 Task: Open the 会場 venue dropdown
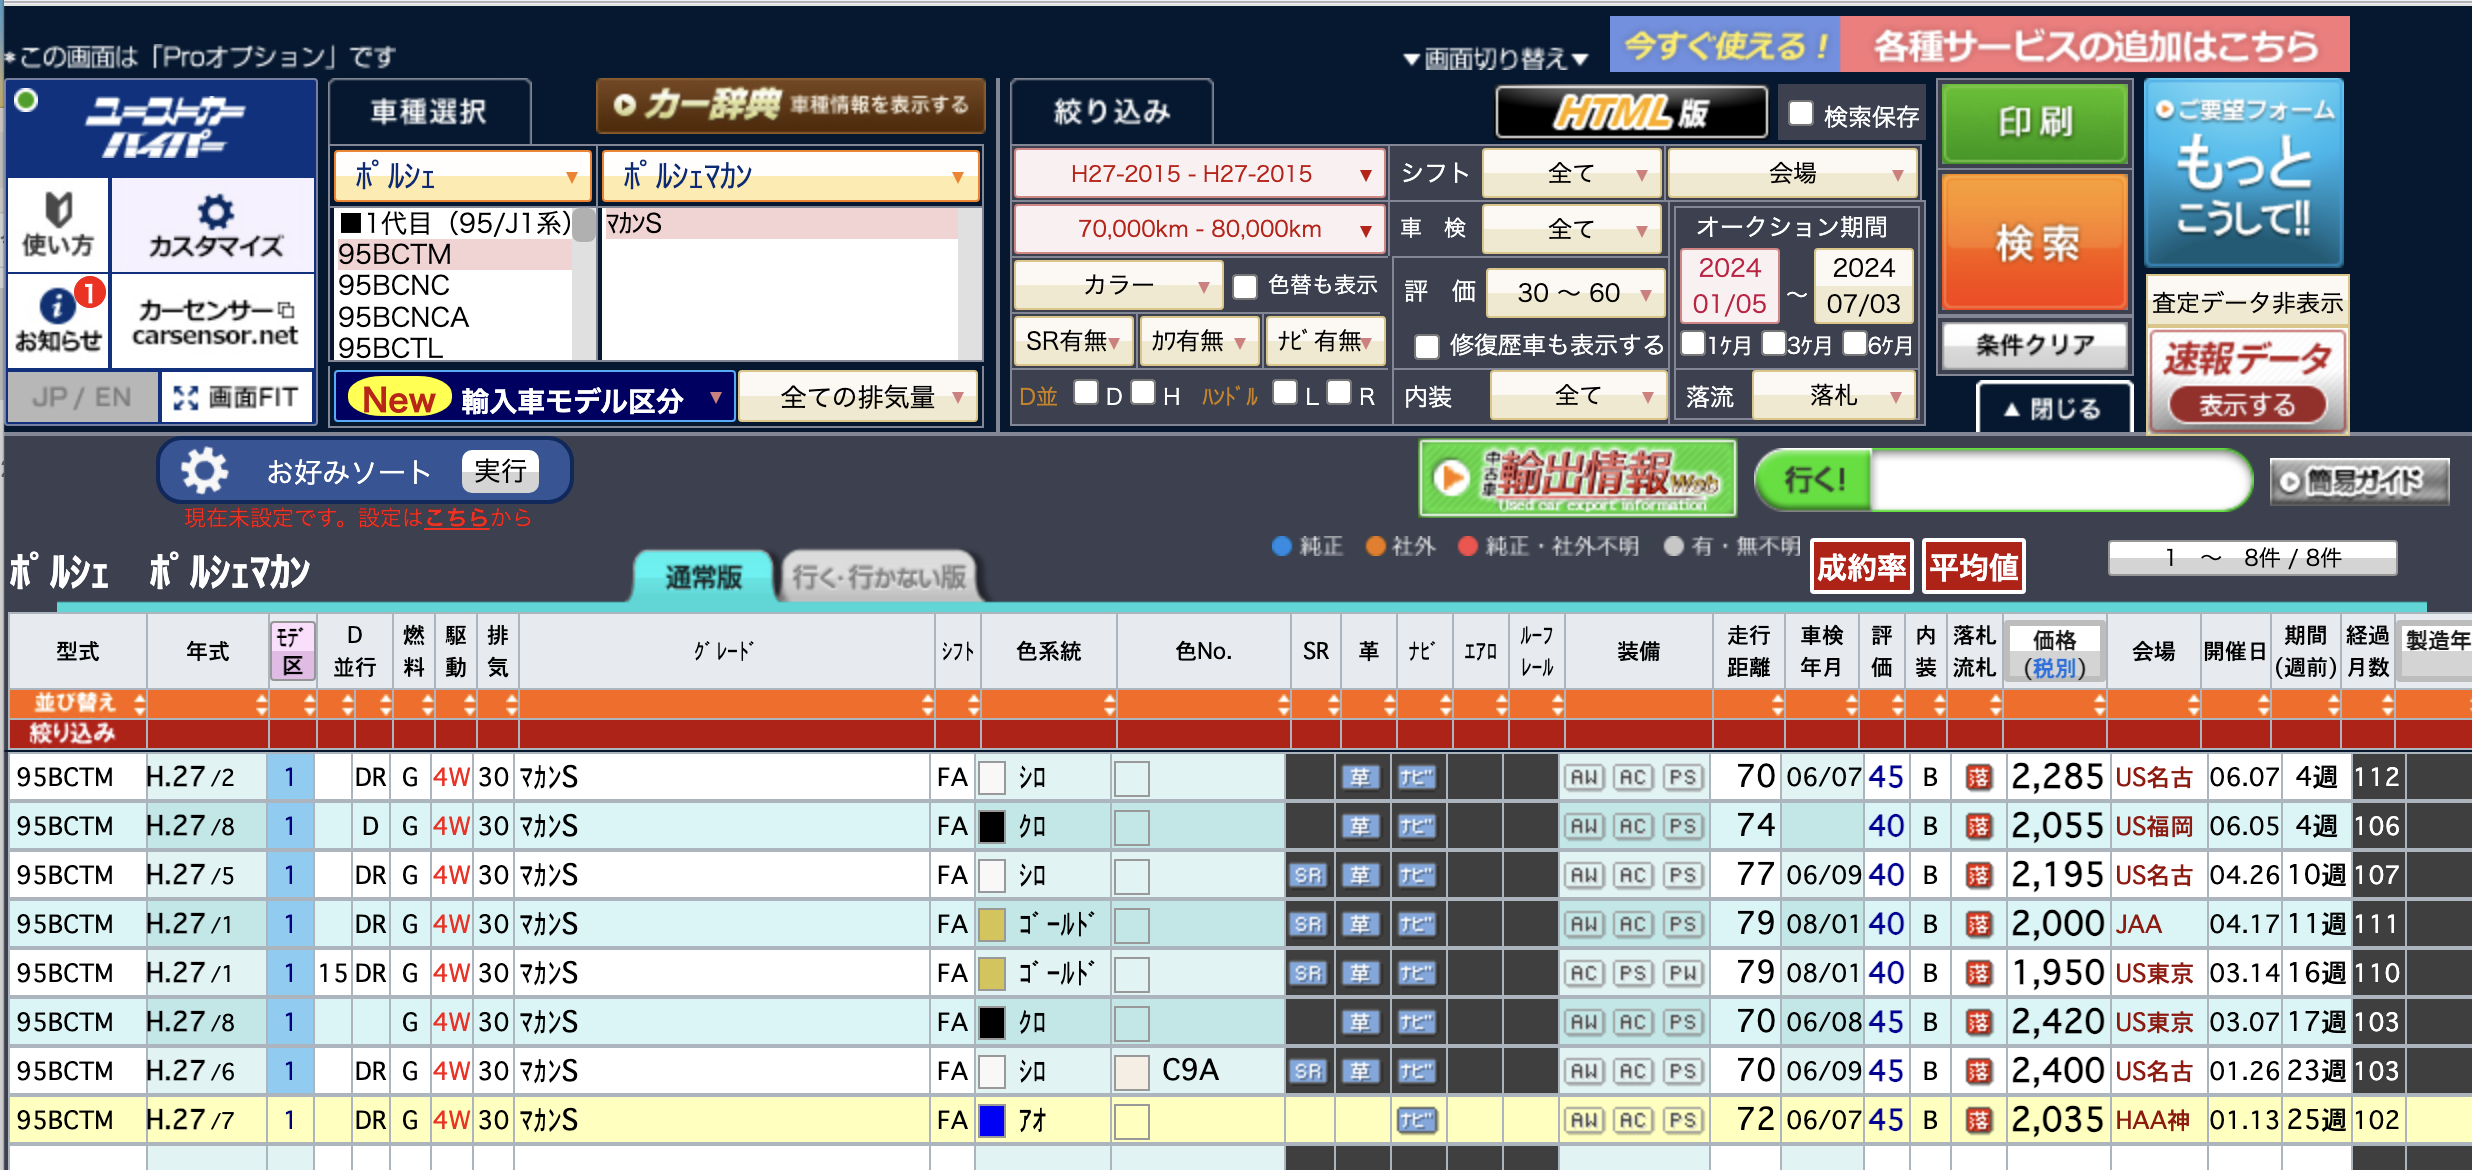click(x=1793, y=174)
